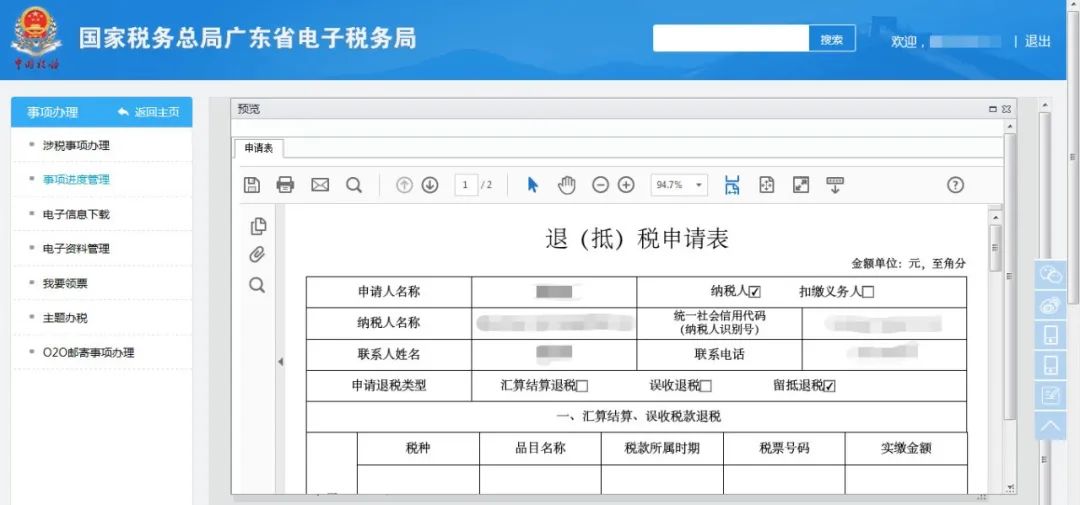This screenshot has height=505, width=1080.
Task: Click the 实缴金额 column header
Action: [906, 449]
